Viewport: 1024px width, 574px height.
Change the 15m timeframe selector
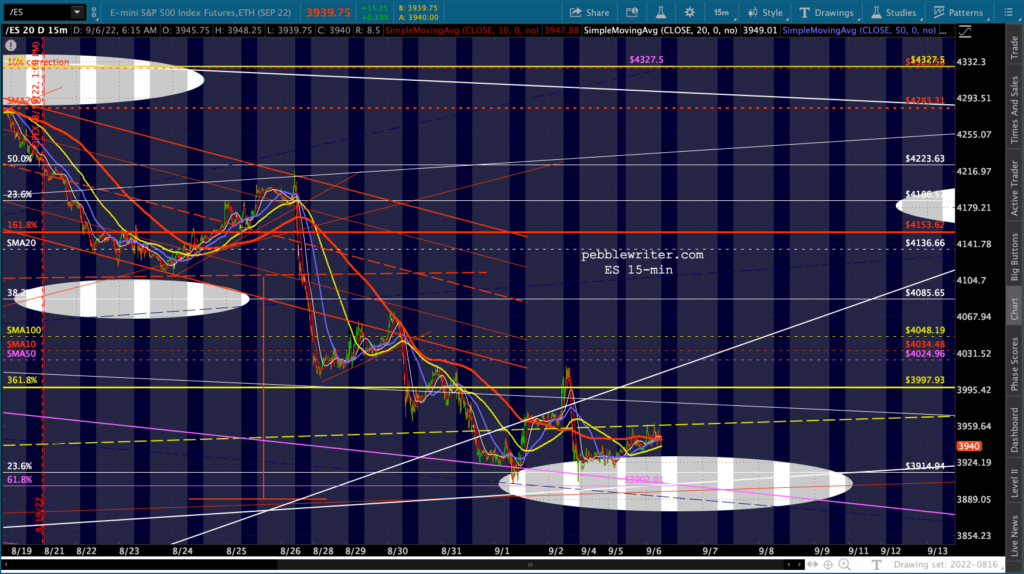721,13
